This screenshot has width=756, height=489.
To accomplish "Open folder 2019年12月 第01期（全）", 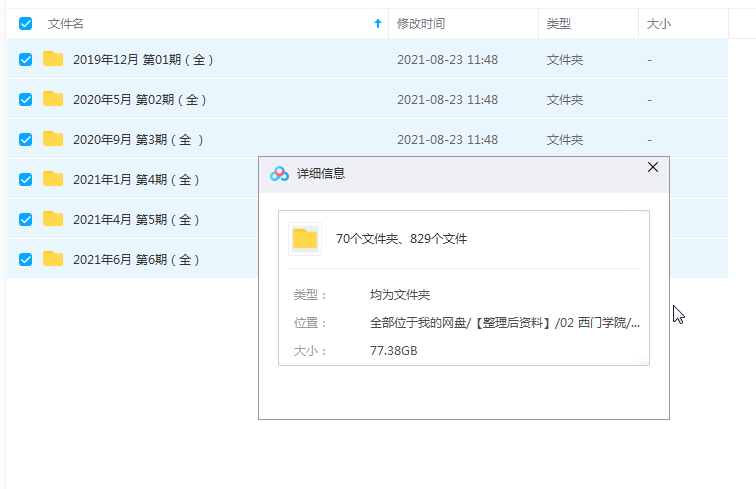I will coord(143,60).
